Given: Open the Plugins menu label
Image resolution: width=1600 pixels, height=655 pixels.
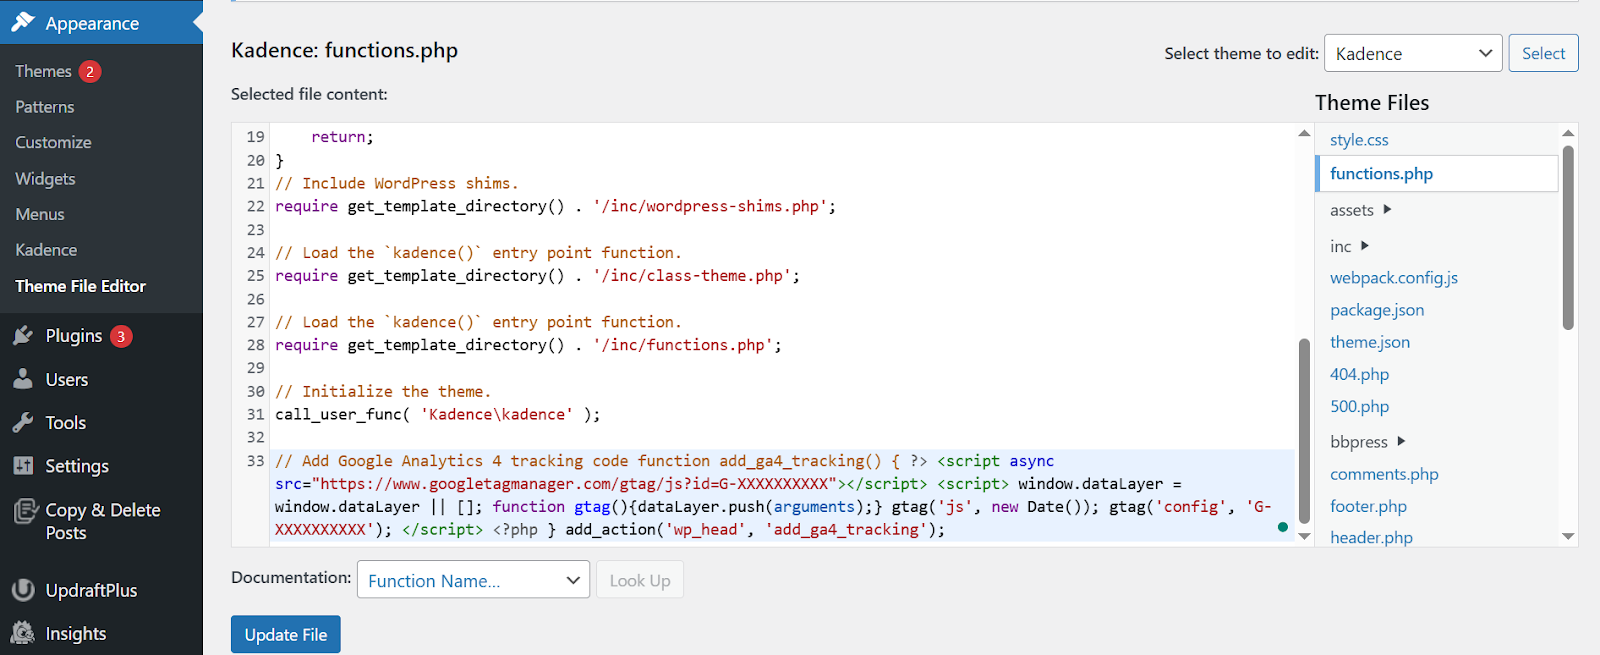Looking at the screenshot, I should (74, 336).
